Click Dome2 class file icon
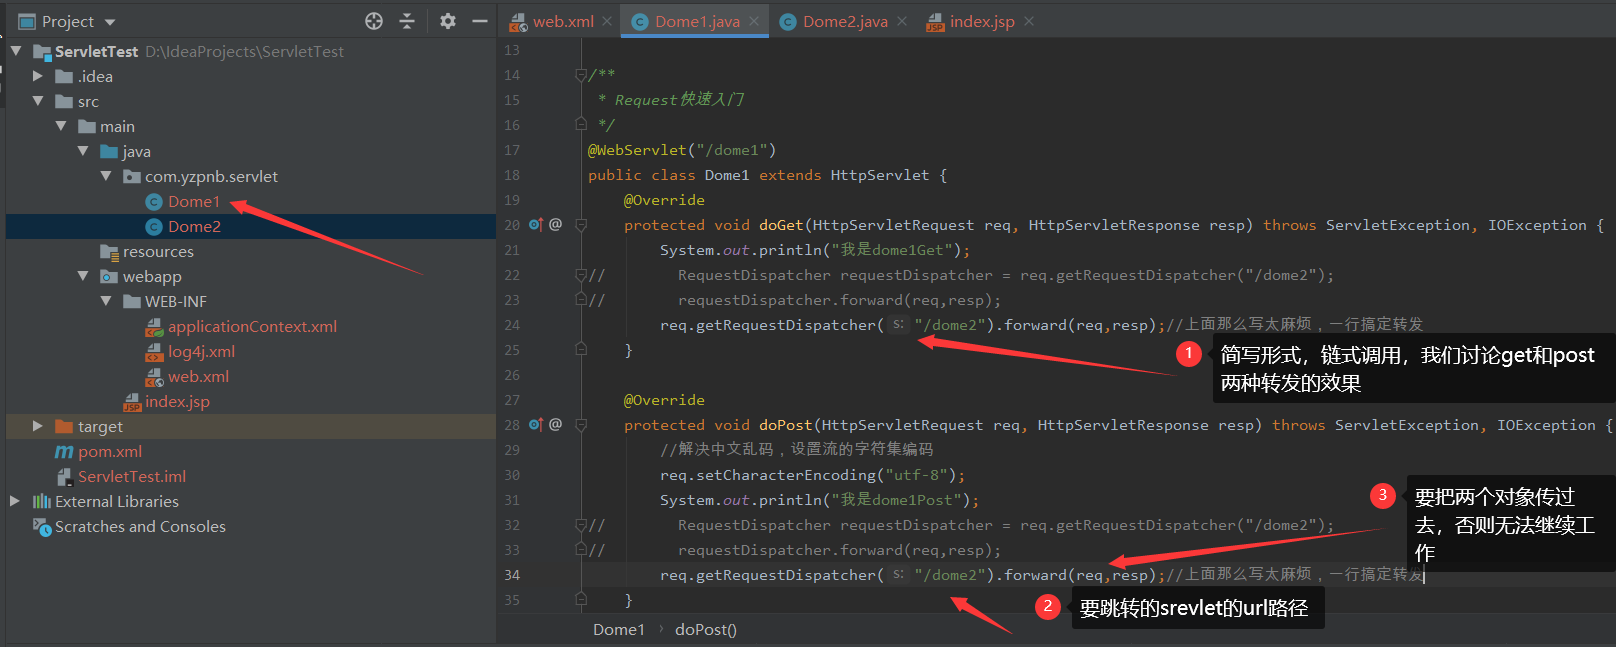 154,227
